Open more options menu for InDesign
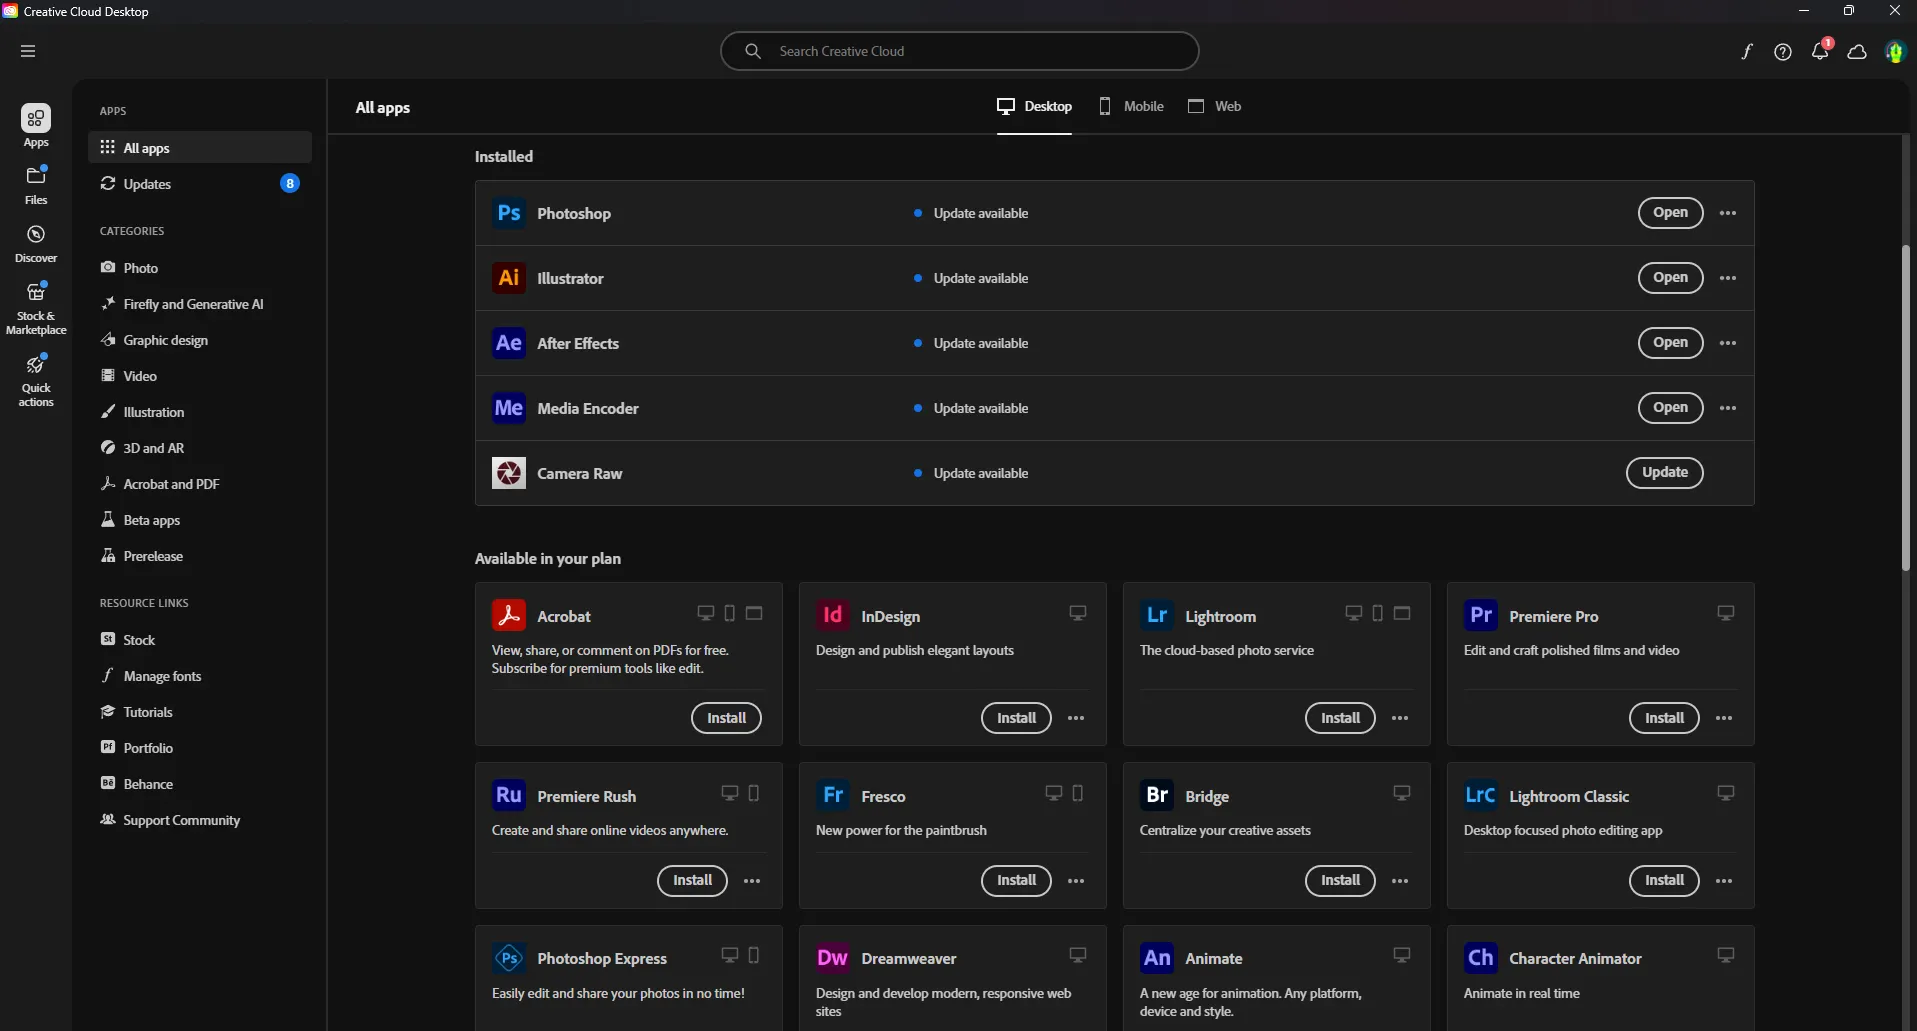The width and height of the screenshot is (1917, 1031). 1076,718
